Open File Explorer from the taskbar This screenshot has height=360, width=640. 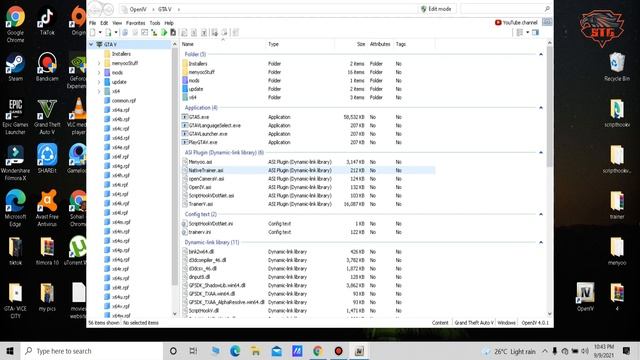tap(256, 351)
